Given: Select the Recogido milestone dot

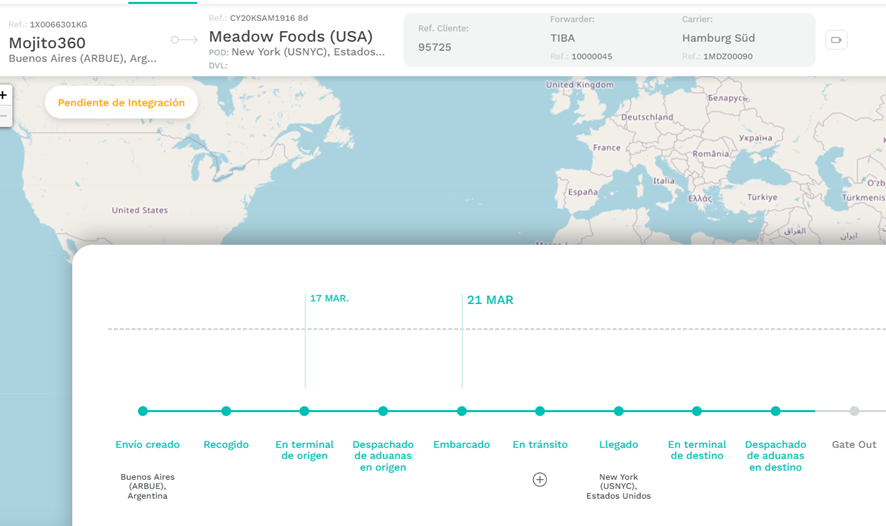Looking at the screenshot, I should 226,411.
